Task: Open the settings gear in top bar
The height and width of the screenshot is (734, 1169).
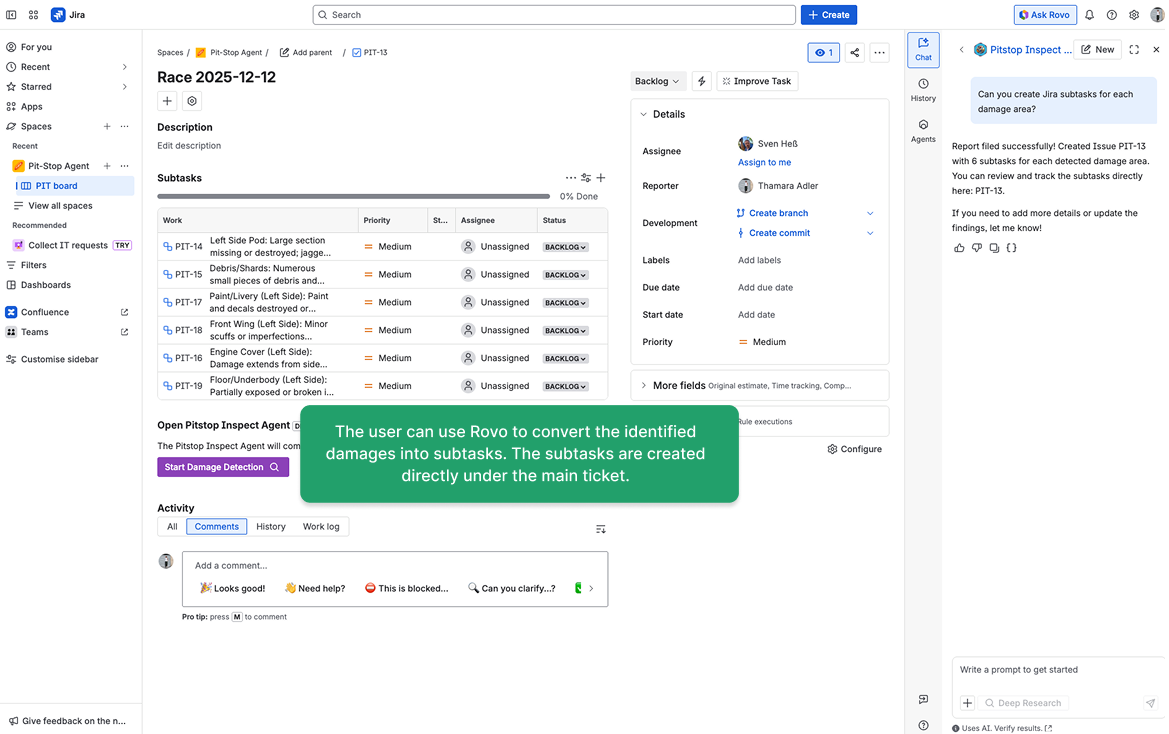Action: pyautogui.click(x=1134, y=15)
